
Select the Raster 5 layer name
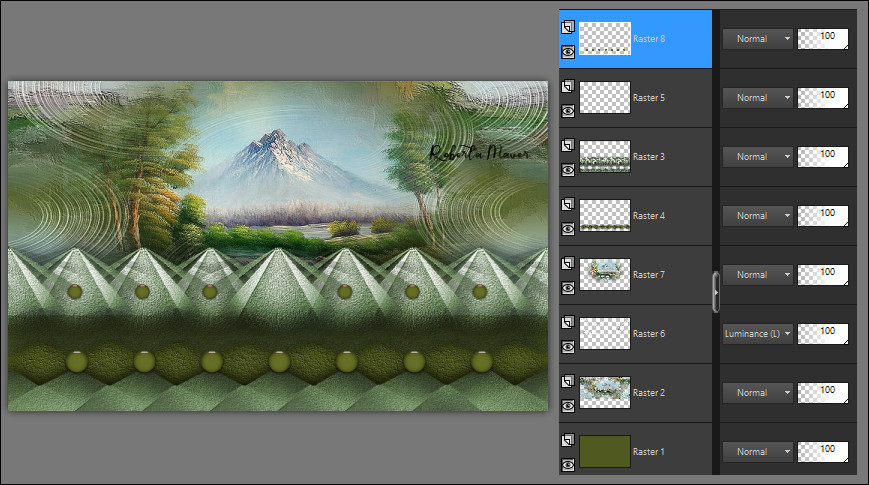pyautogui.click(x=648, y=98)
